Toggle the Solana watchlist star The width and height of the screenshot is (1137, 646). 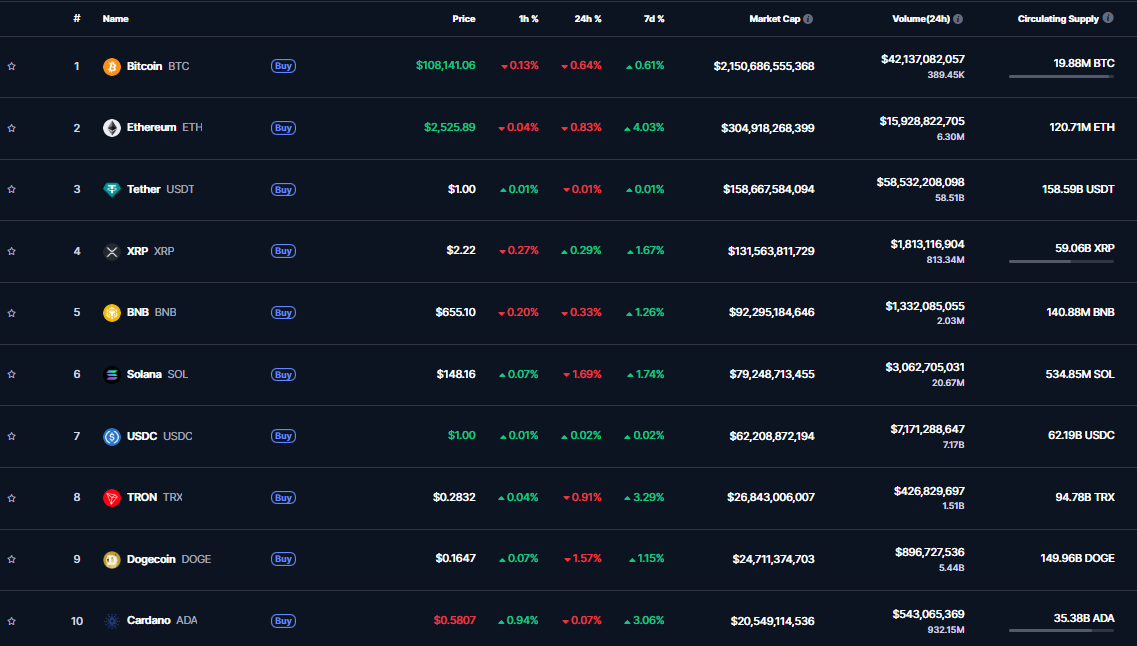pos(12,375)
